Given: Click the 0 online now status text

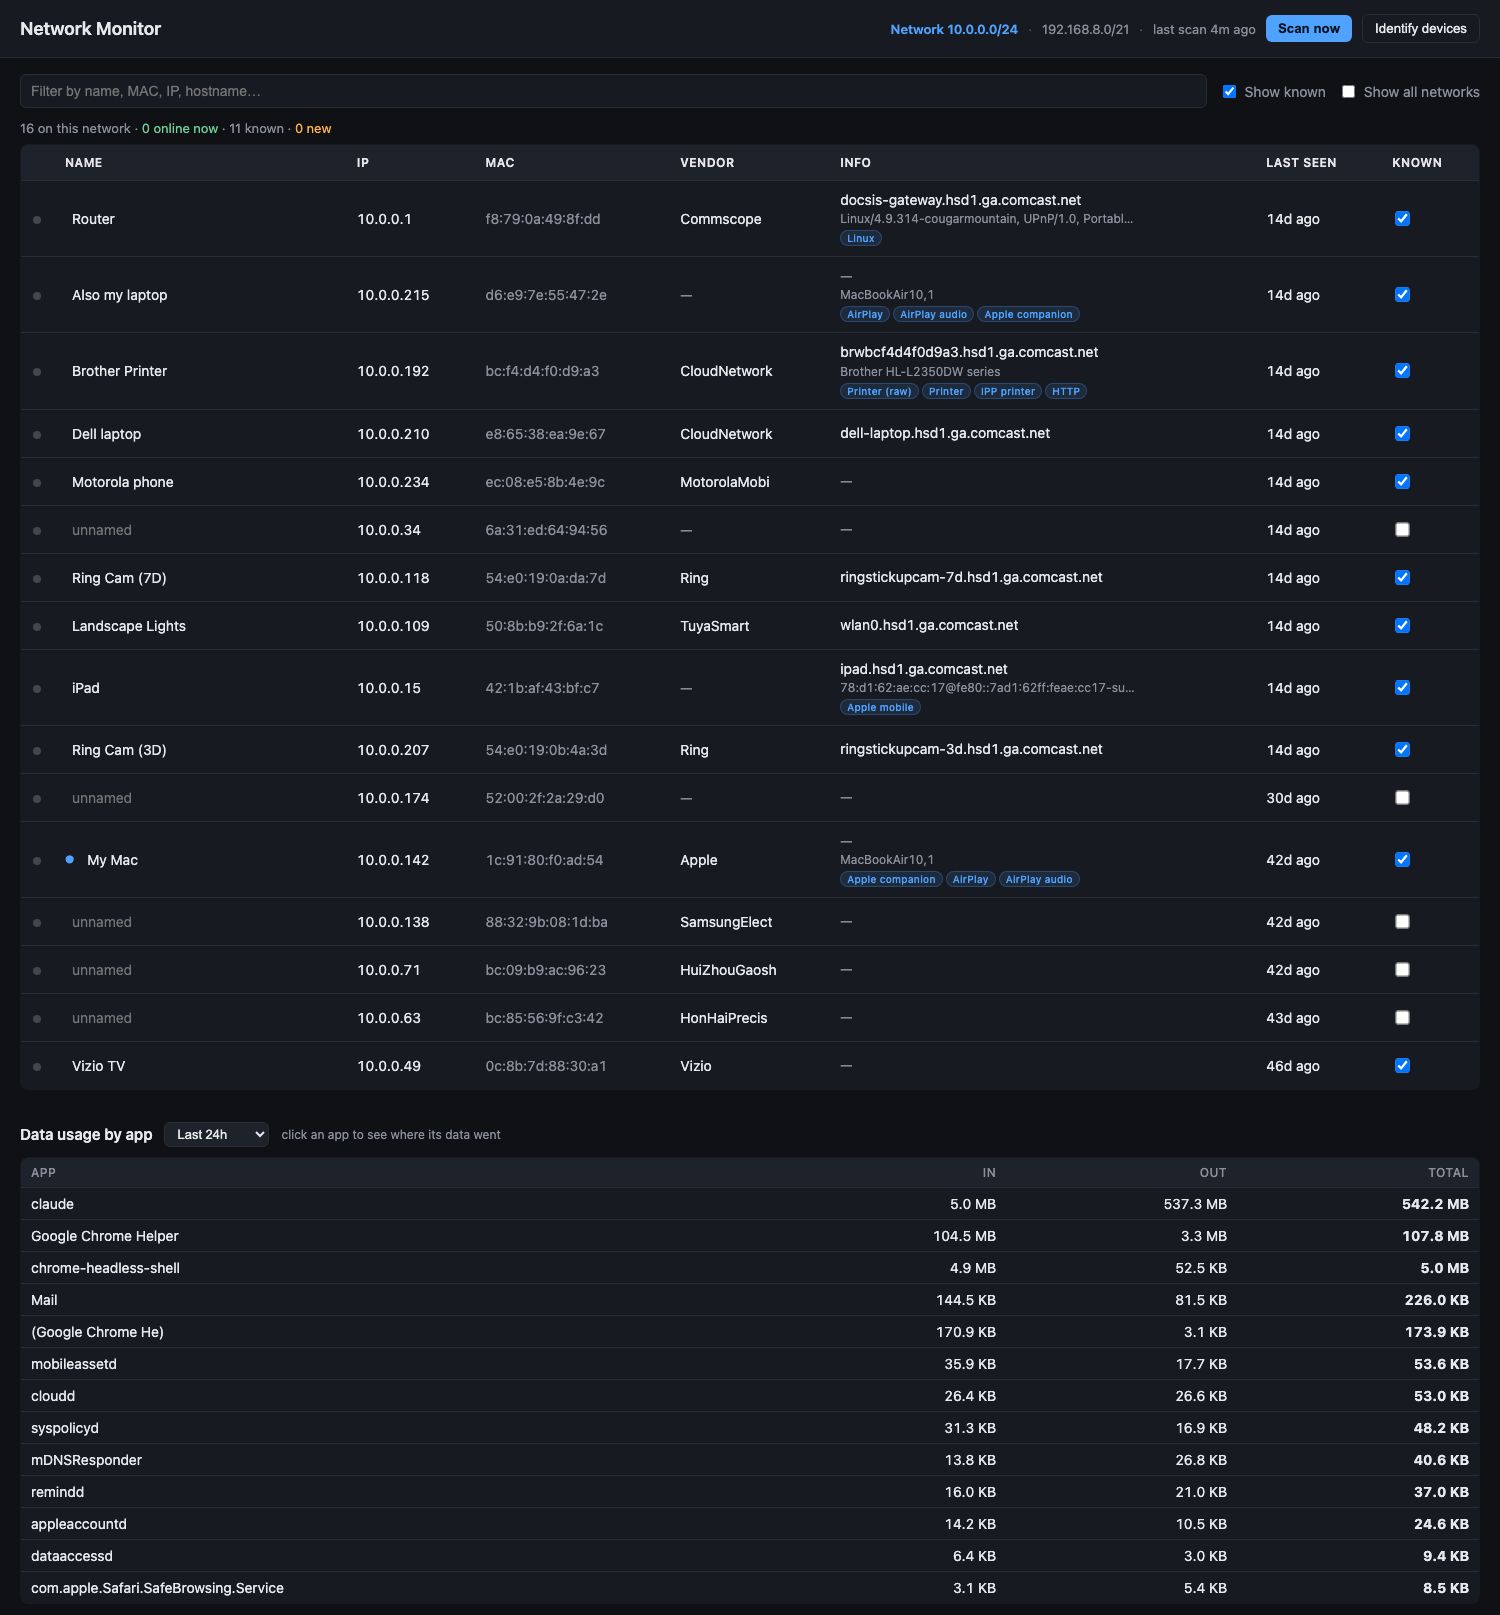Looking at the screenshot, I should pos(180,129).
